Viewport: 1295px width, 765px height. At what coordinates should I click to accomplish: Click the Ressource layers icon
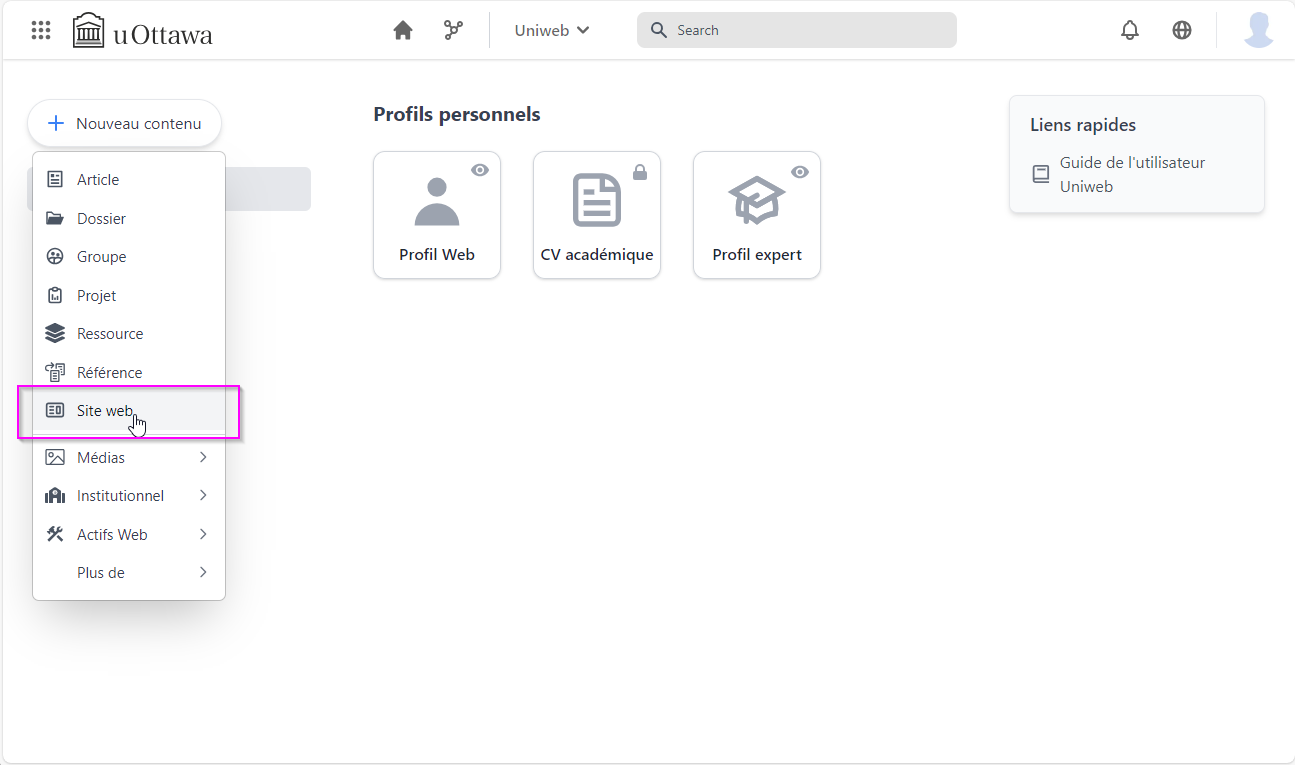[55, 334]
